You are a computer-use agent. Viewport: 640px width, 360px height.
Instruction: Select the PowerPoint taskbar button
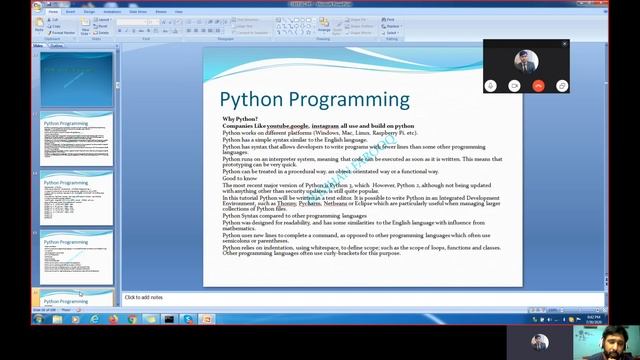point(207,319)
